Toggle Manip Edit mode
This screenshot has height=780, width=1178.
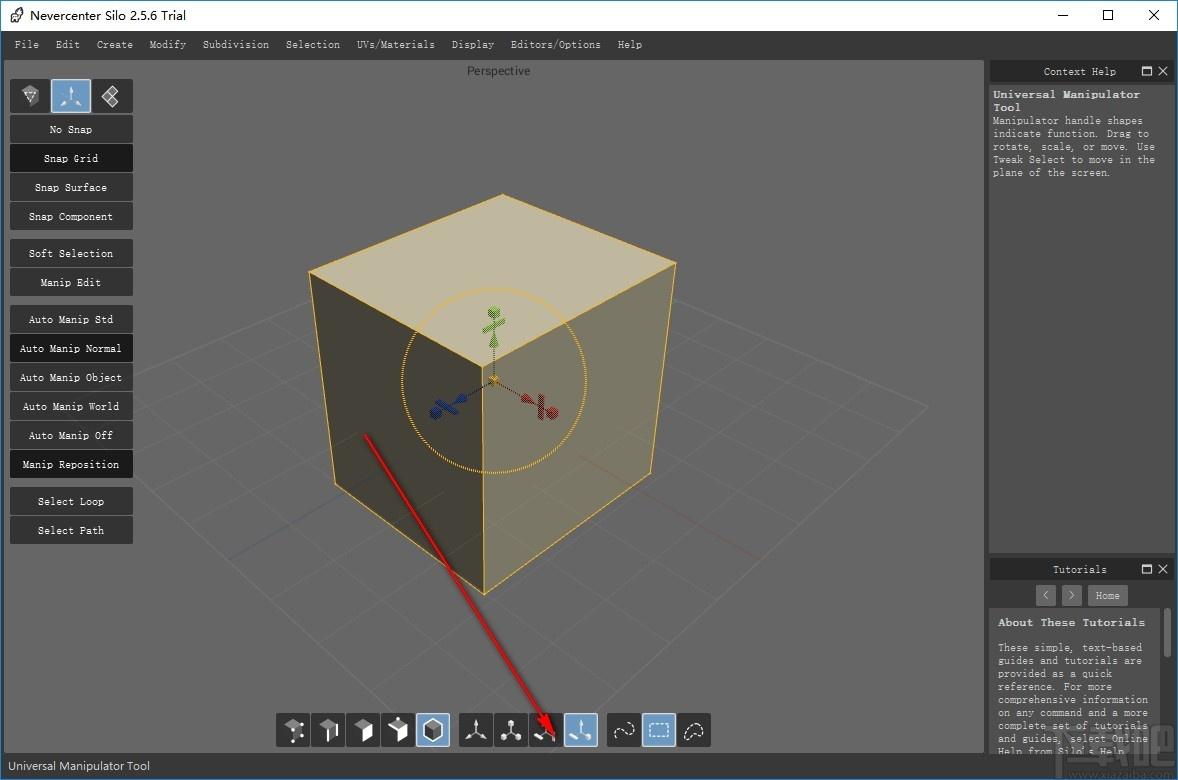tap(71, 283)
